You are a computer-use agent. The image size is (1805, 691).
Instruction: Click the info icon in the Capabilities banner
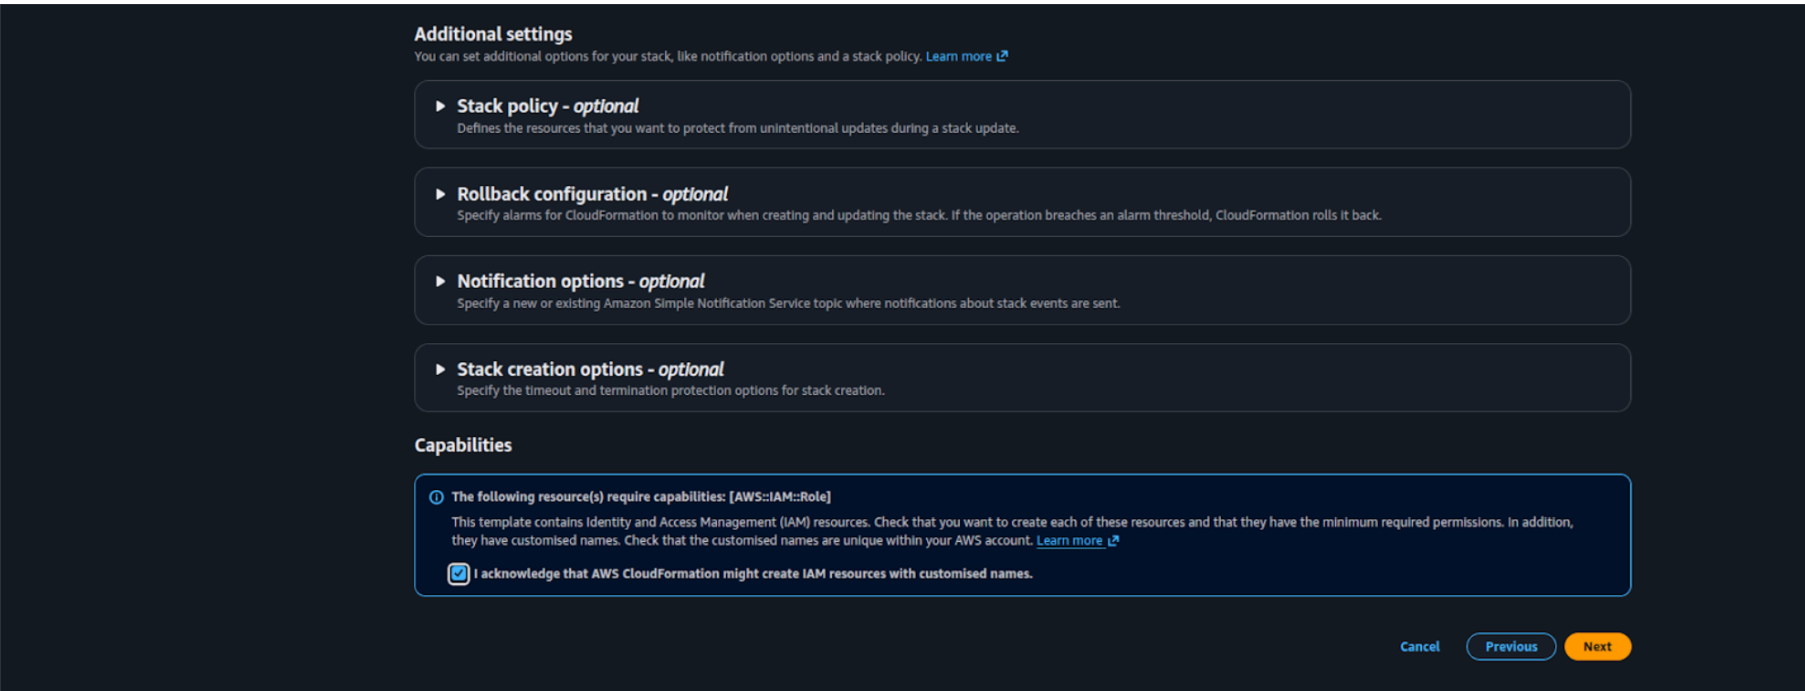click(437, 496)
